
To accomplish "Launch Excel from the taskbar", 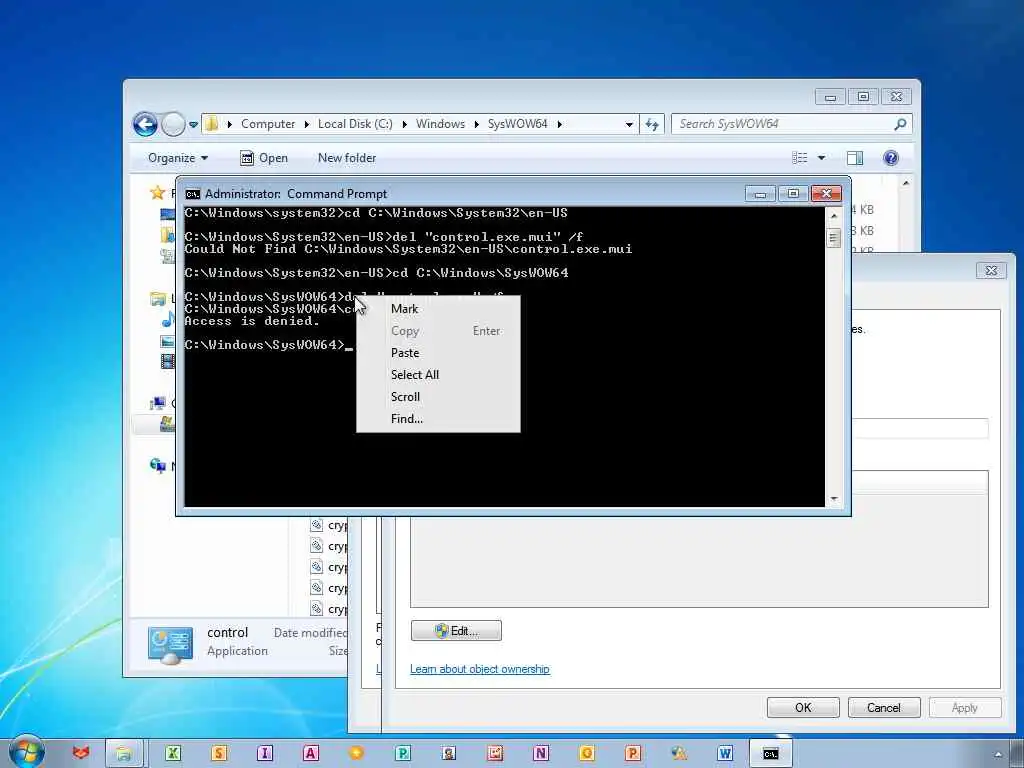I will pos(172,753).
